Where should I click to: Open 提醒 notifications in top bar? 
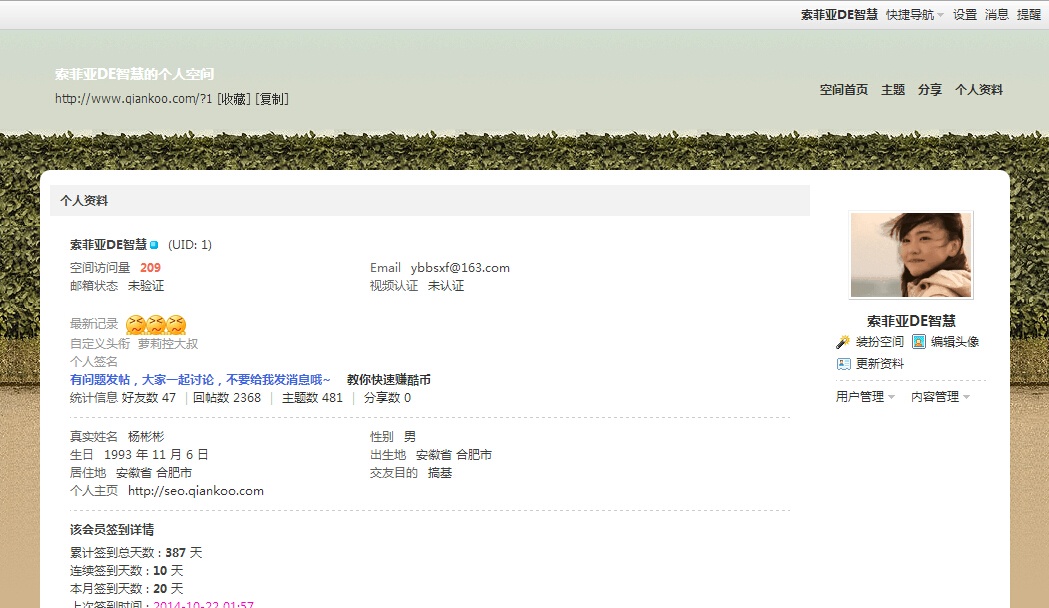pos(1029,15)
